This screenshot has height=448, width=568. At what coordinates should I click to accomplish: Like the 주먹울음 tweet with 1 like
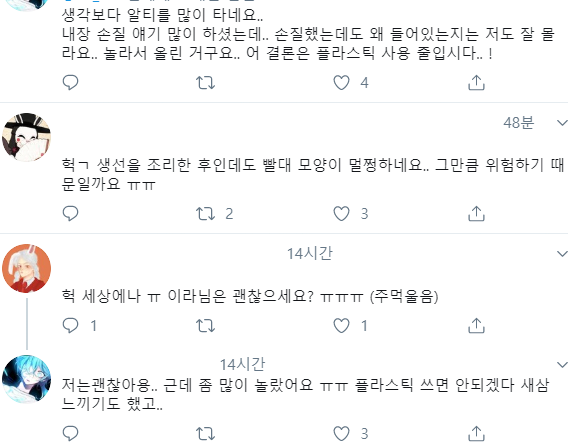tap(341, 325)
